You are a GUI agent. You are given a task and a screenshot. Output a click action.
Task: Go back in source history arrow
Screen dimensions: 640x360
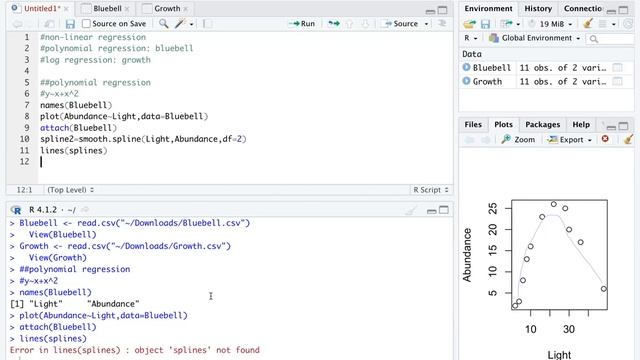(17, 24)
